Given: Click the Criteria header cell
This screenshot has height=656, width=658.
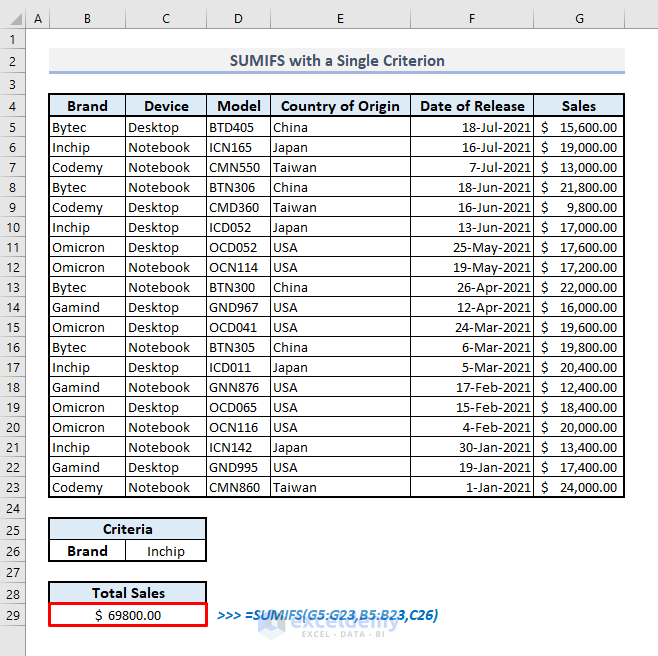Looking at the screenshot, I should [128, 529].
